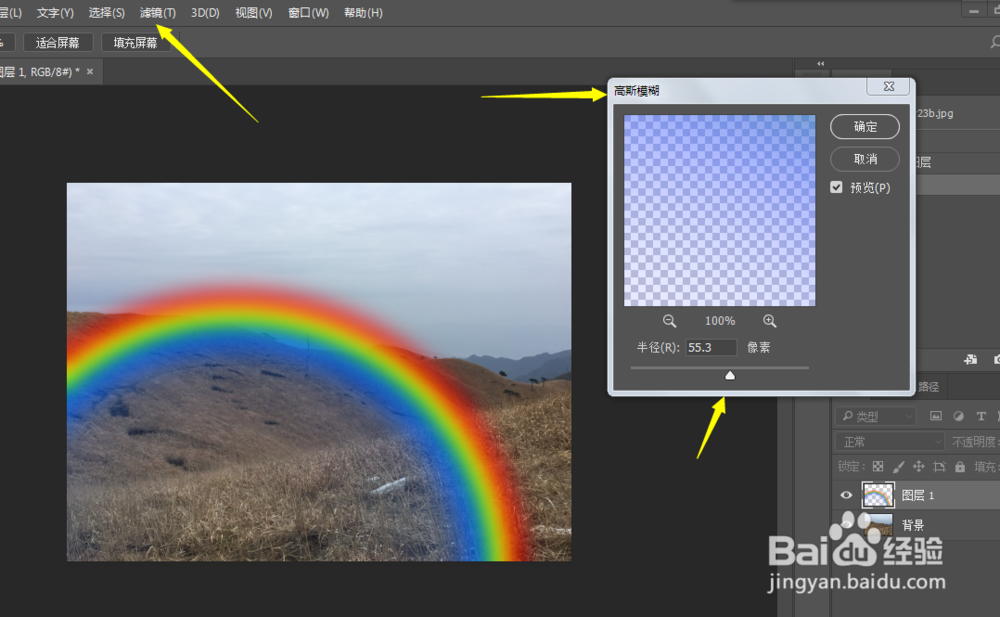
Task: Click the 背景 layer thumbnail
Action: click(878, 524)
